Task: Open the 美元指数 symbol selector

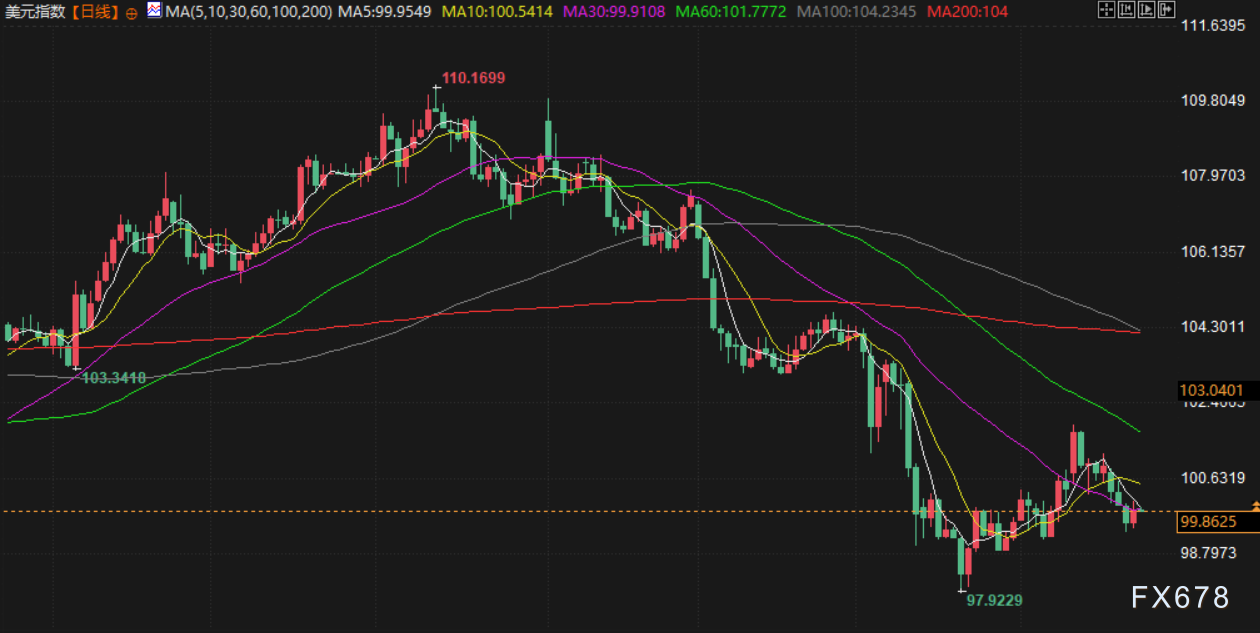Action: point(34,12)
